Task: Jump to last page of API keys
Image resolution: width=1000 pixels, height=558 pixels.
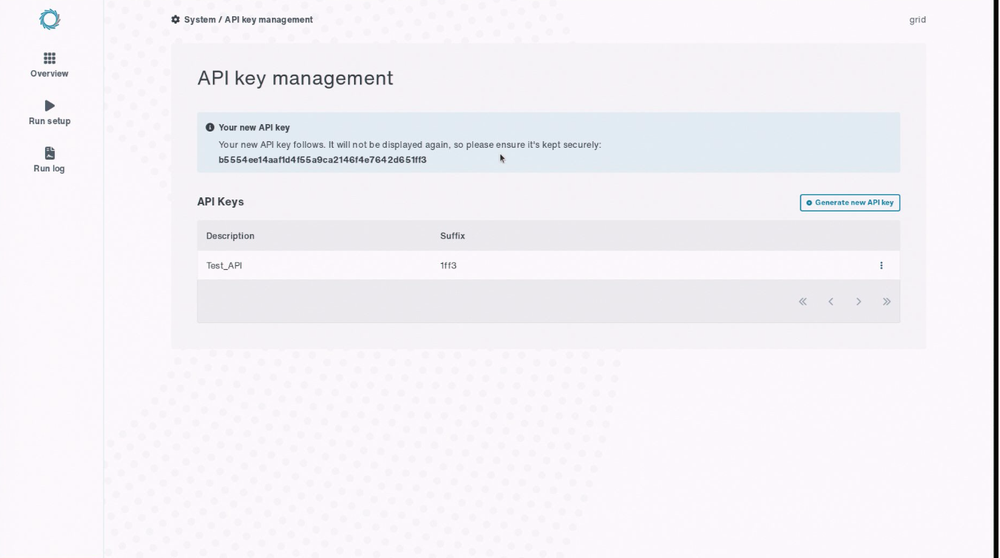Action: click(x=886, y=302)
